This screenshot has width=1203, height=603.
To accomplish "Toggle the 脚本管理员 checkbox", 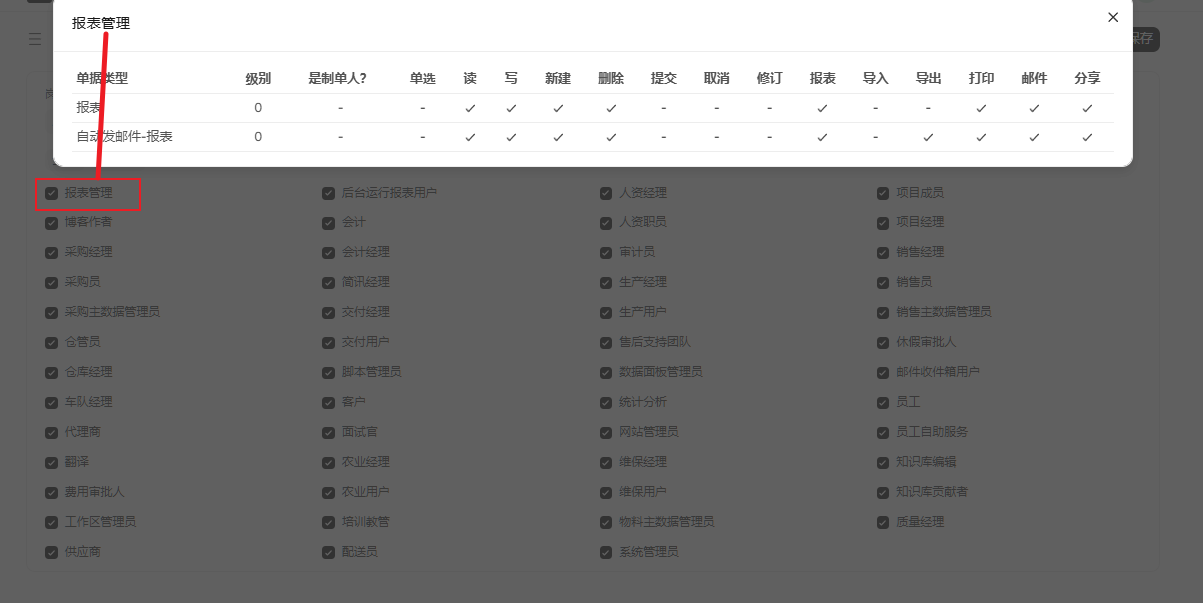I will (x=328, y=372).
